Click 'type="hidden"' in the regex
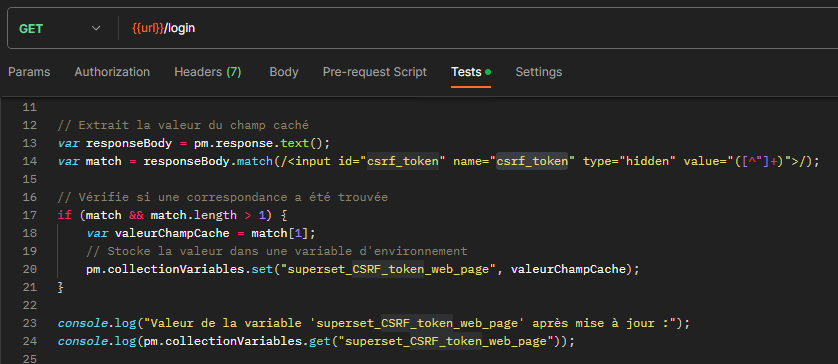Viewport: 838px width, 364px height. (630, 161)
